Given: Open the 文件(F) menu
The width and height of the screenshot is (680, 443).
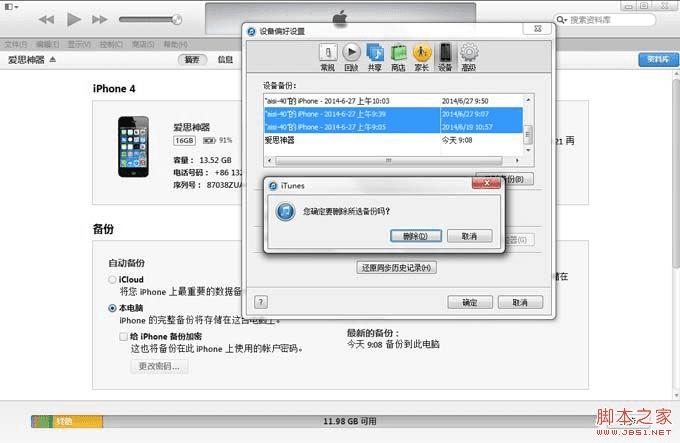Looking at the screenshot, I should 16,44.
